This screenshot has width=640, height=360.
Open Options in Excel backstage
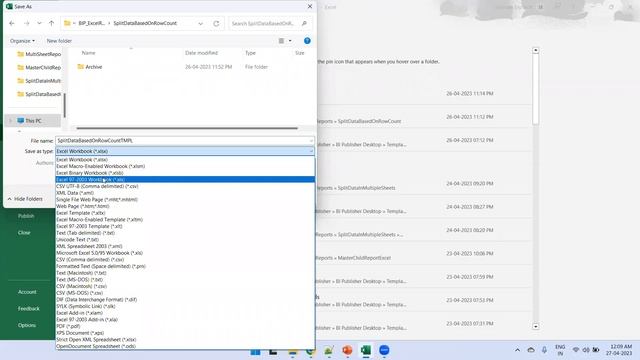27,325
